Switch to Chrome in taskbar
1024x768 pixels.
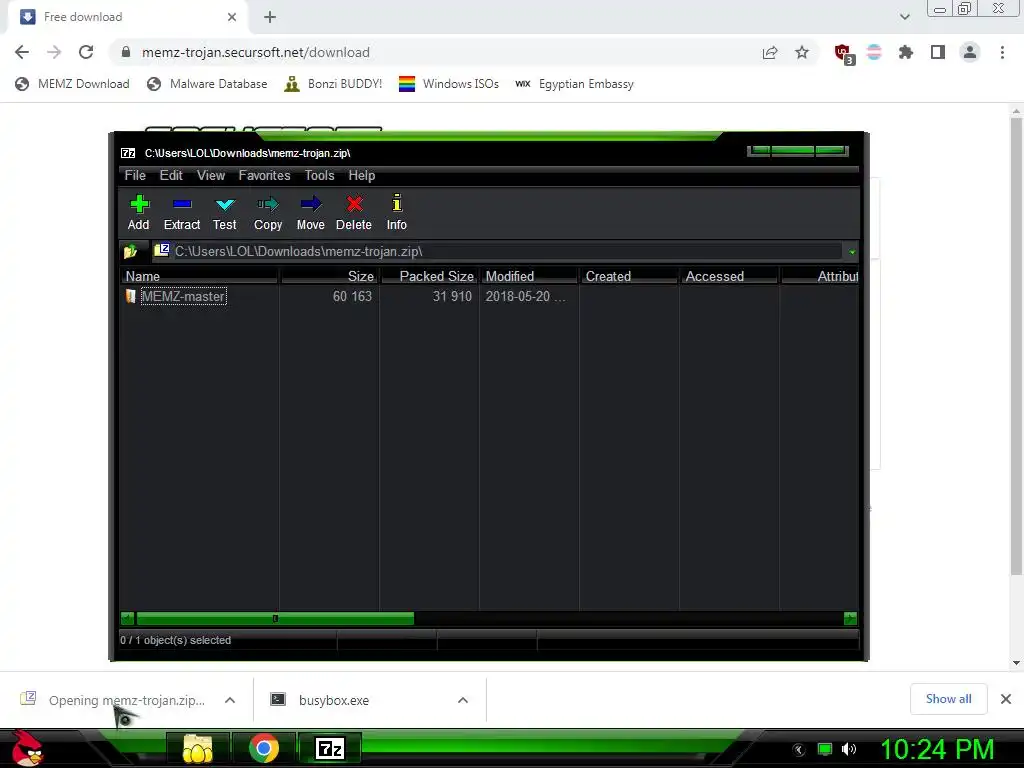click(x=264, y=749)
